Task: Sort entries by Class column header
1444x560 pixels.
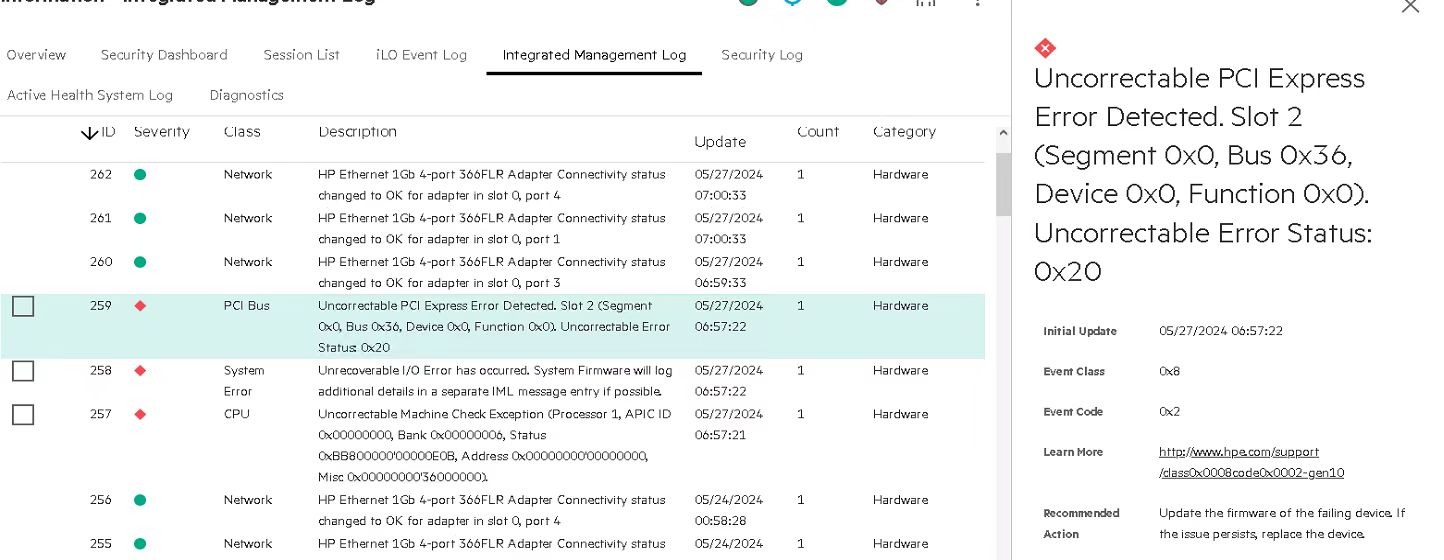Action: pyautogui.click(x=242, y=132)
